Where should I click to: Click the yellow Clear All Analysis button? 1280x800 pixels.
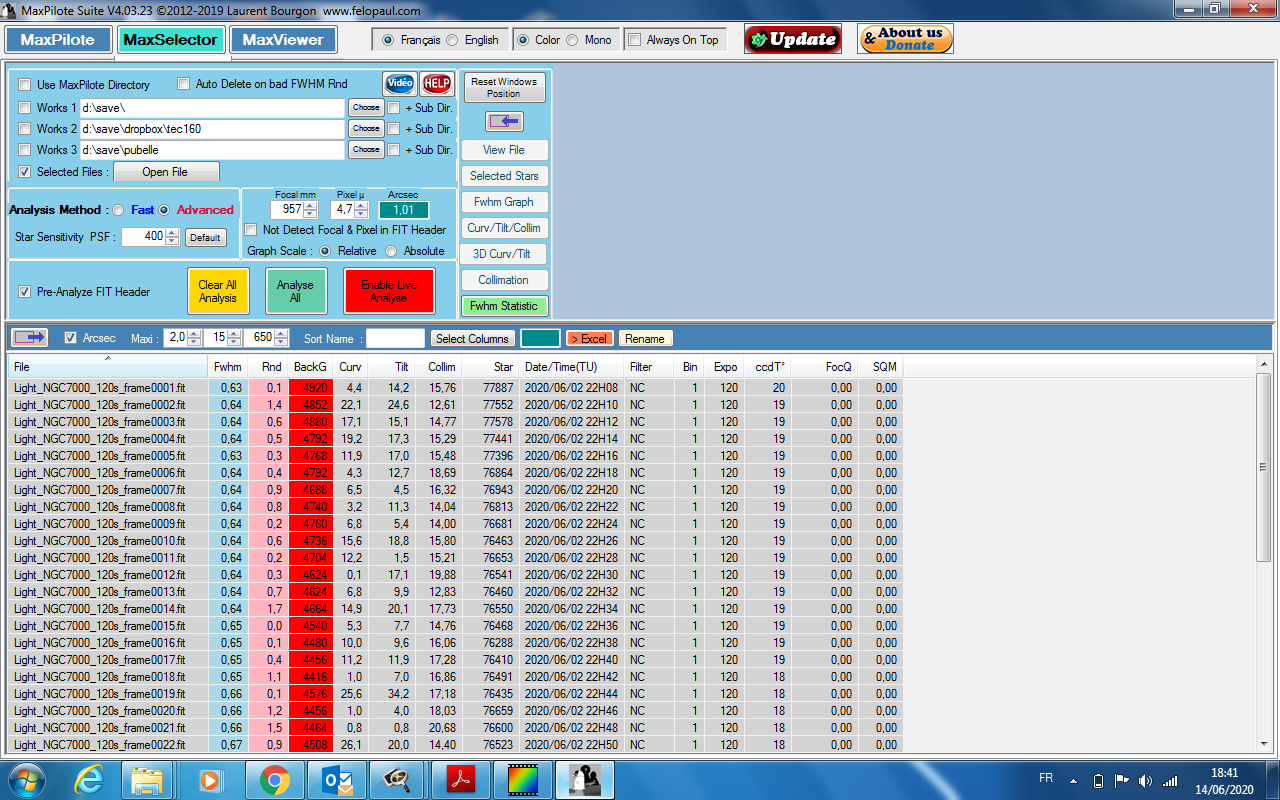[218, 291]
